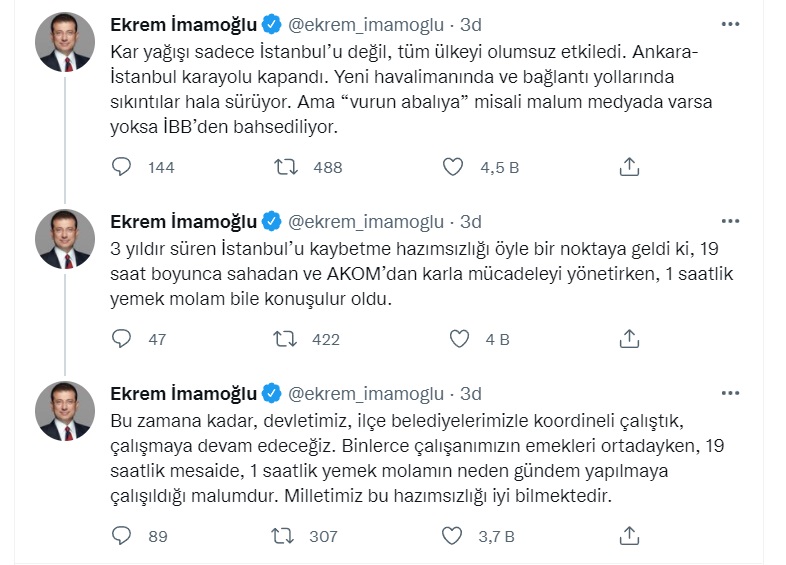Reply to the tweet with 47 replies
This screenshot has height=565, width=786.
click(x=122, y=339)
